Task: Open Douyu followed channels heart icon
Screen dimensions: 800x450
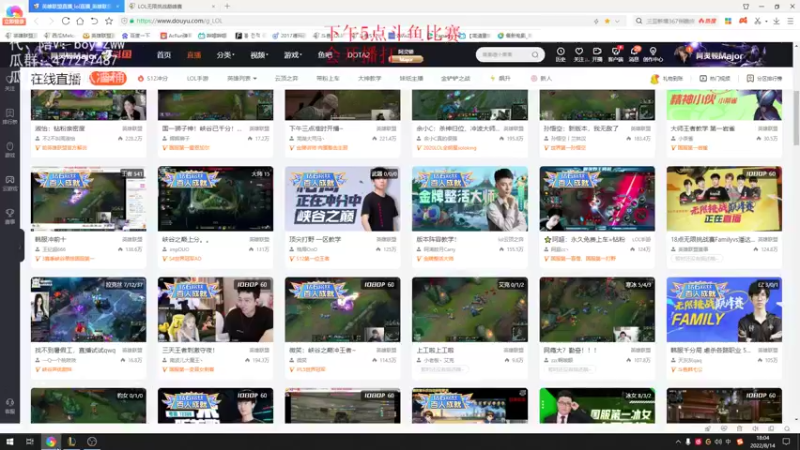Action: 579,54
